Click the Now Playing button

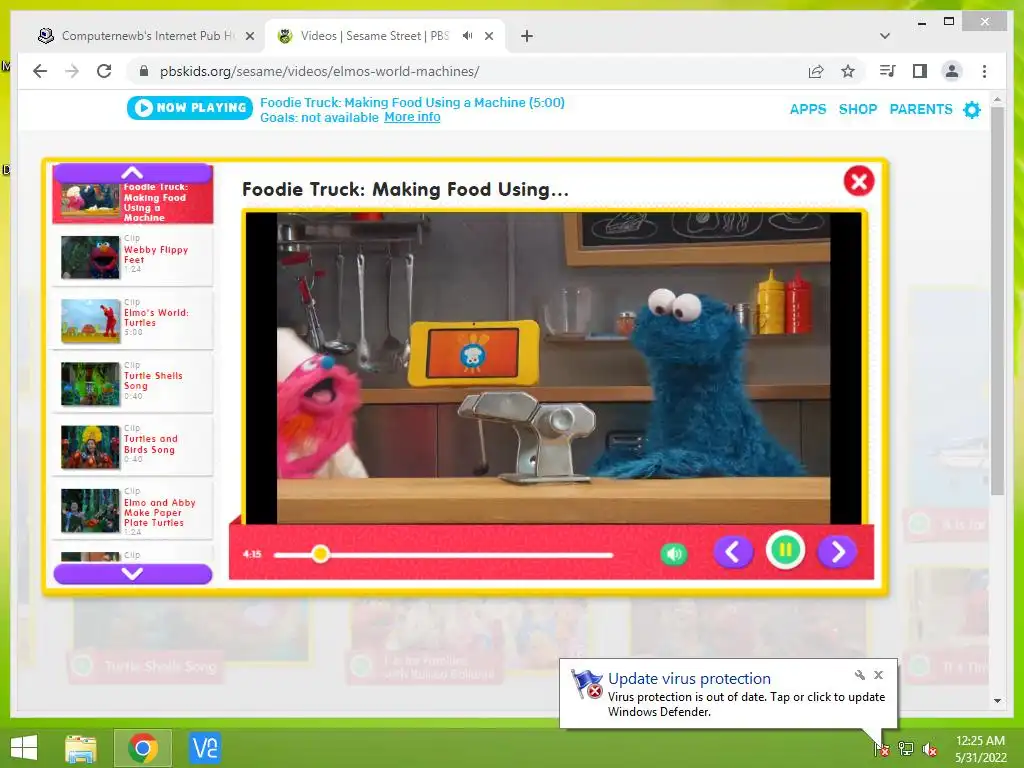click(189, 108)
